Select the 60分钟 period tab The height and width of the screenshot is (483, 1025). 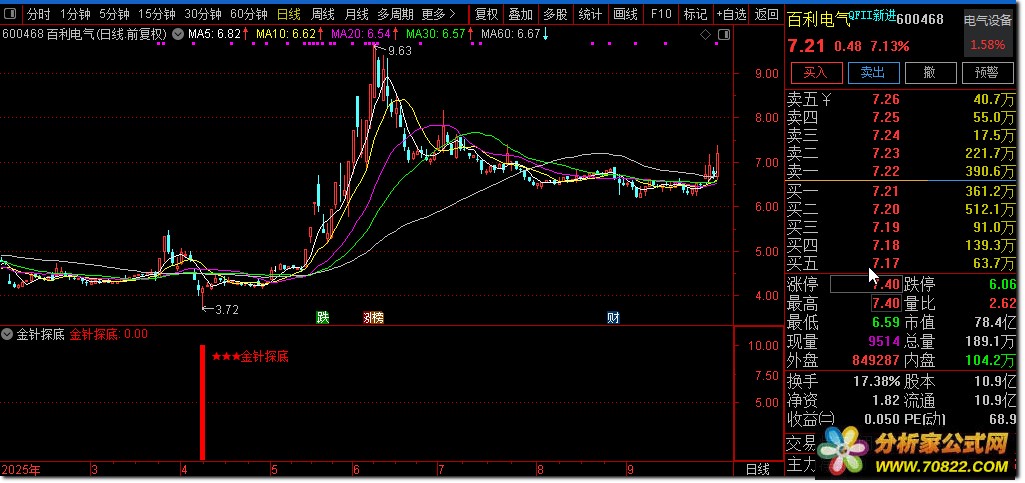(249, 14)
